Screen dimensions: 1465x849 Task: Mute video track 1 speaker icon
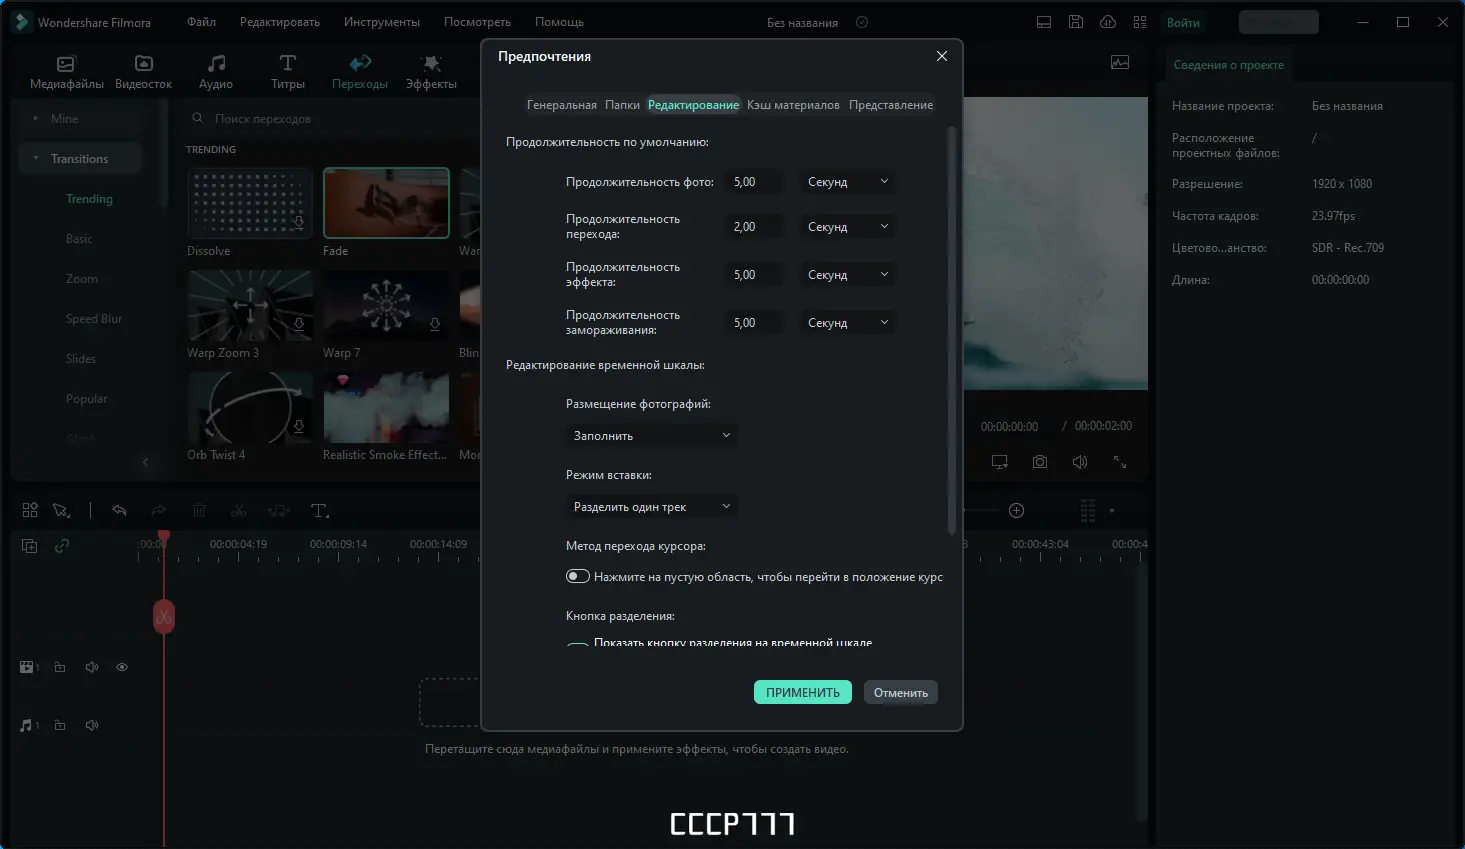92,667
